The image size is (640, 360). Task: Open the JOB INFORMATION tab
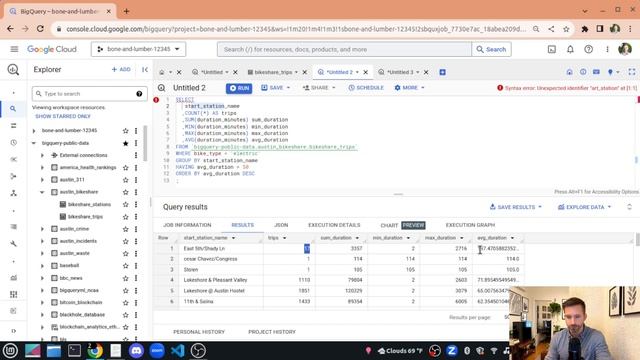(187, 225)
